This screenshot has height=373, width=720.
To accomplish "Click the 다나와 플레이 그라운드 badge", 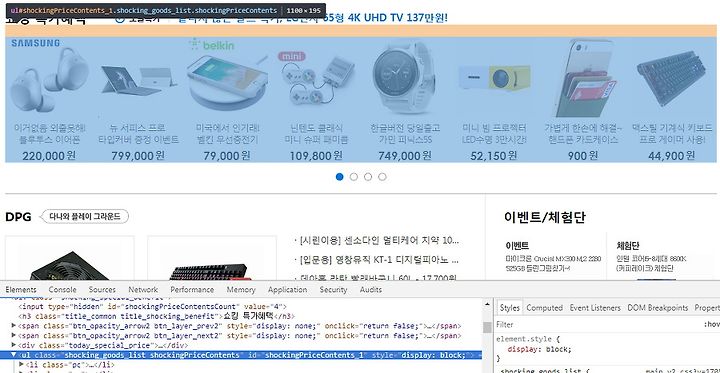I will [85, 216].
